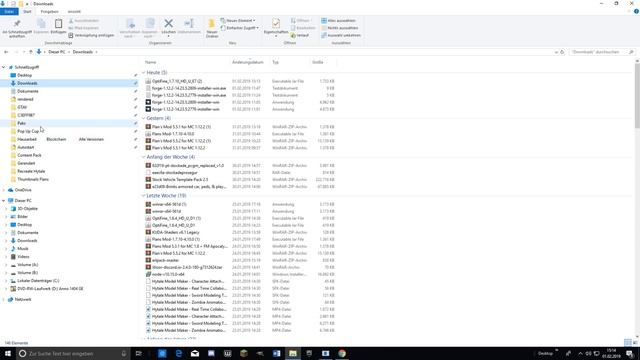Screen dimensions: 640x360
Task: Refresh the Downloads folder view
Action: (x=562, y=52)
